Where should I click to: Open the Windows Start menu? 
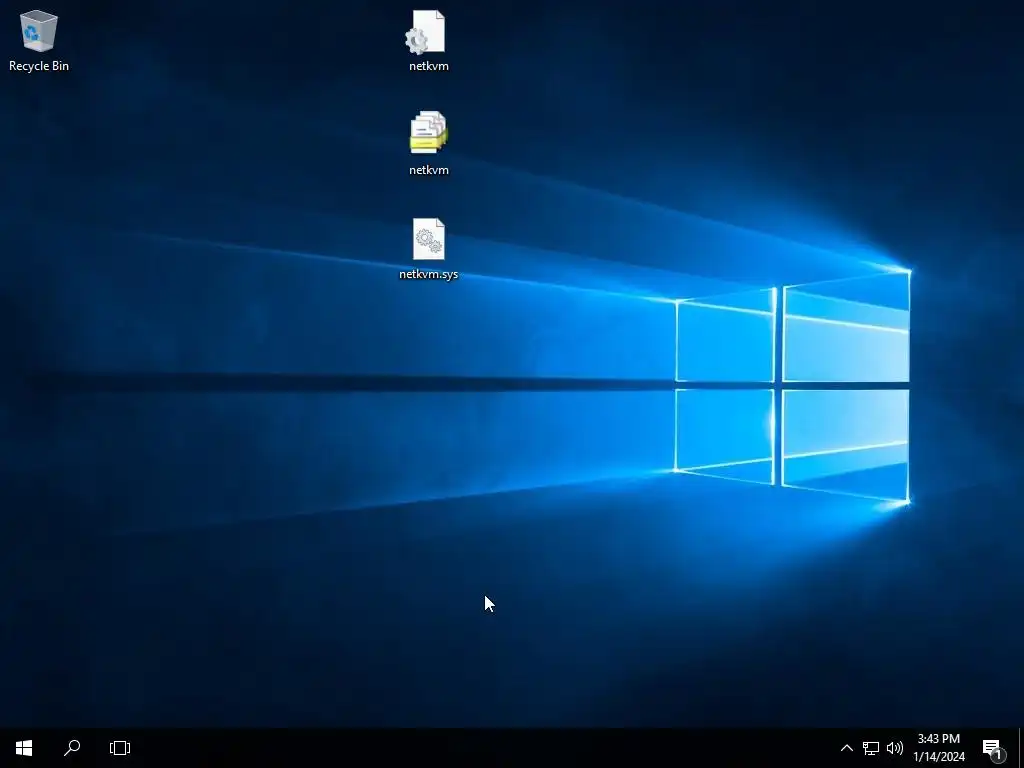[24, 748]
